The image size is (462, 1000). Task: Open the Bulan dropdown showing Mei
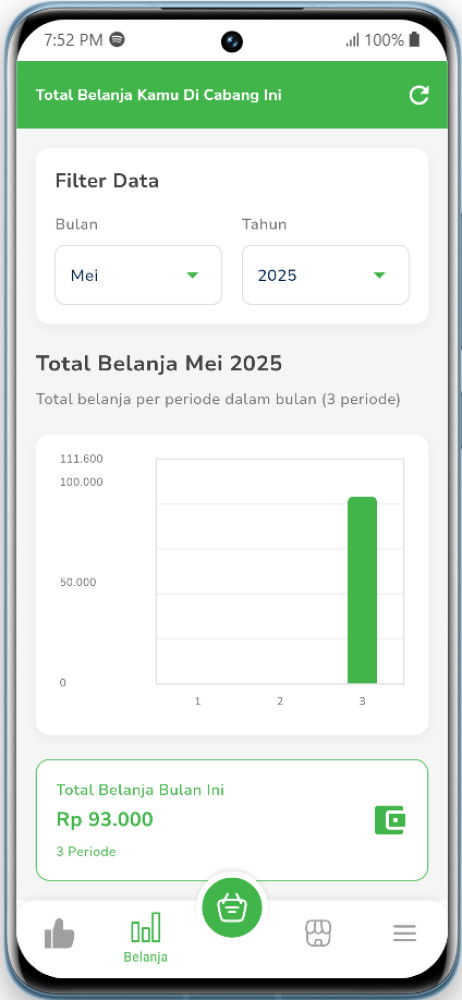138,275
